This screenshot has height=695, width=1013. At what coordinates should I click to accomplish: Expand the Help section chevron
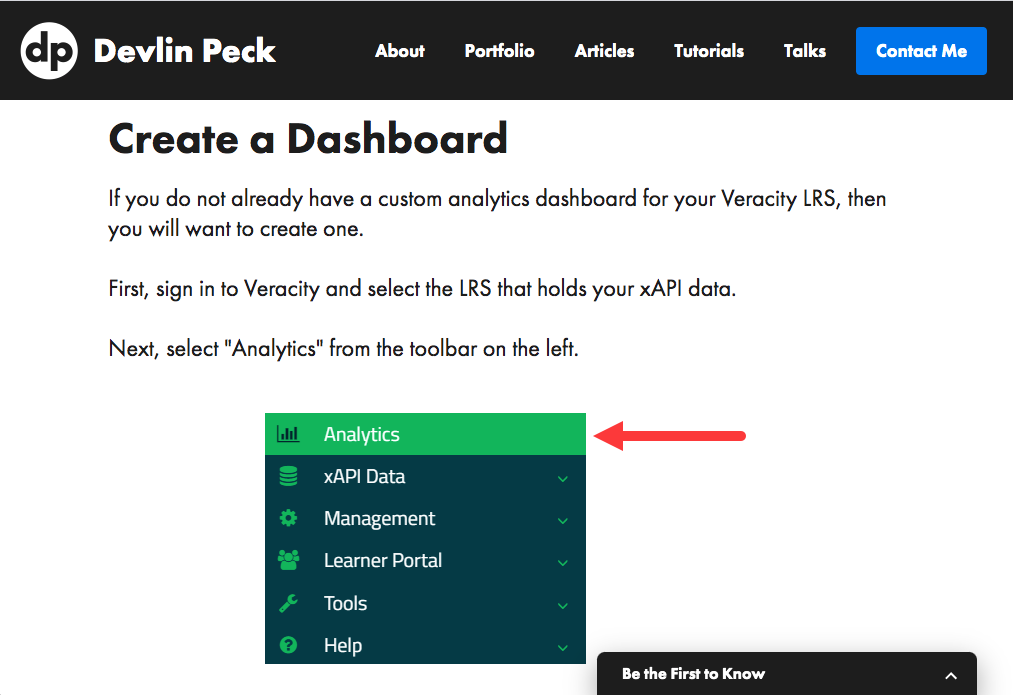coord(563,648)
